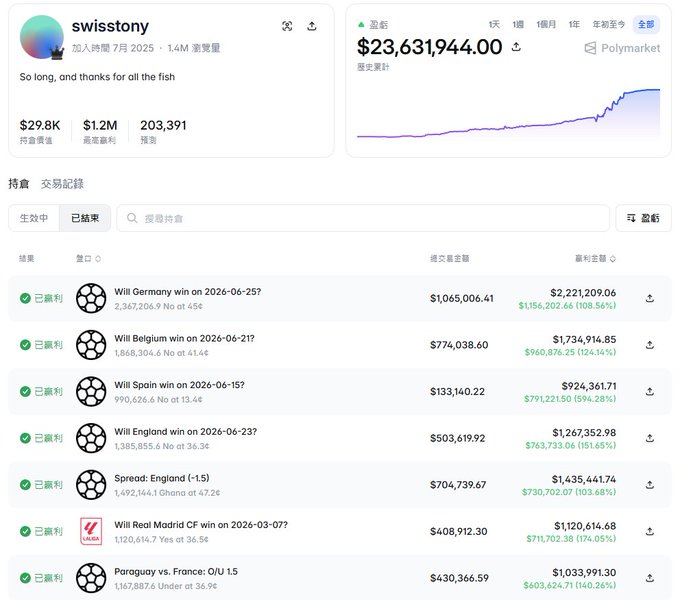This screenshot has height=600, width=680.
Task: Click the soccer ball icon for the Germany market
Action: (x=91, y=298)
